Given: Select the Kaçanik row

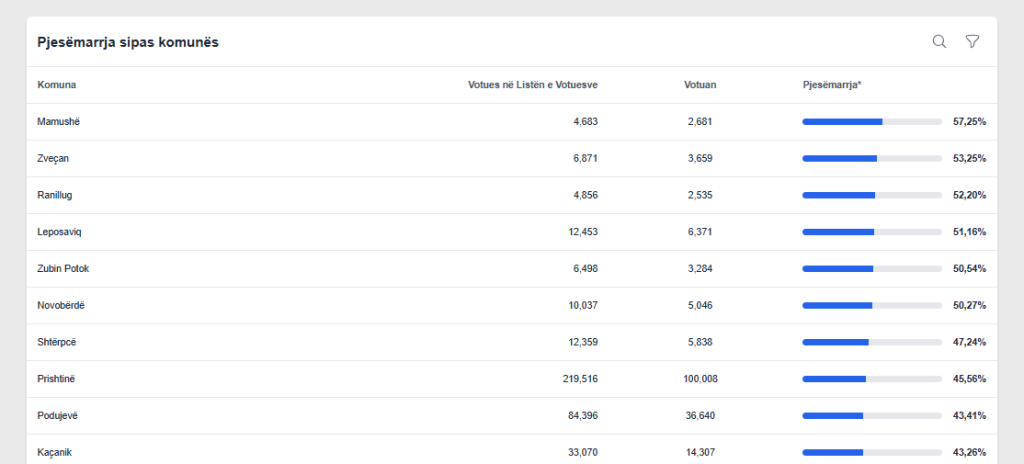Looking at the screenshot, I should click(56, 452).
